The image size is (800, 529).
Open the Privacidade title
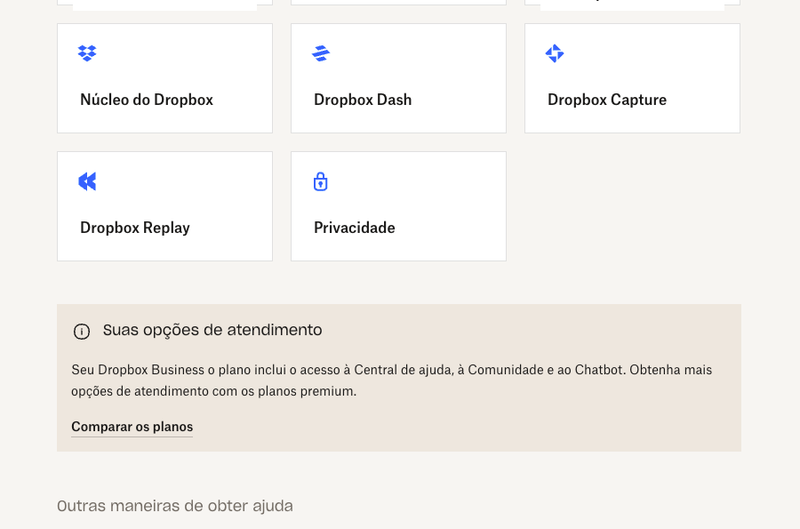(354, 228)
